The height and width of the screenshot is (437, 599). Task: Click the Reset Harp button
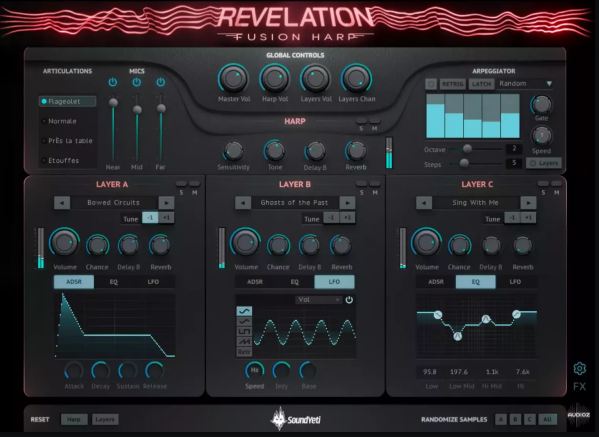coord(74,419)
